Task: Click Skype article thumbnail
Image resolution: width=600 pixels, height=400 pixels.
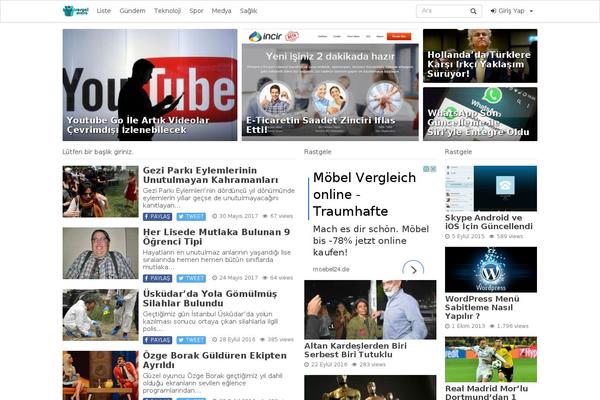Action: pyautogui.click(x=491, y=188)
